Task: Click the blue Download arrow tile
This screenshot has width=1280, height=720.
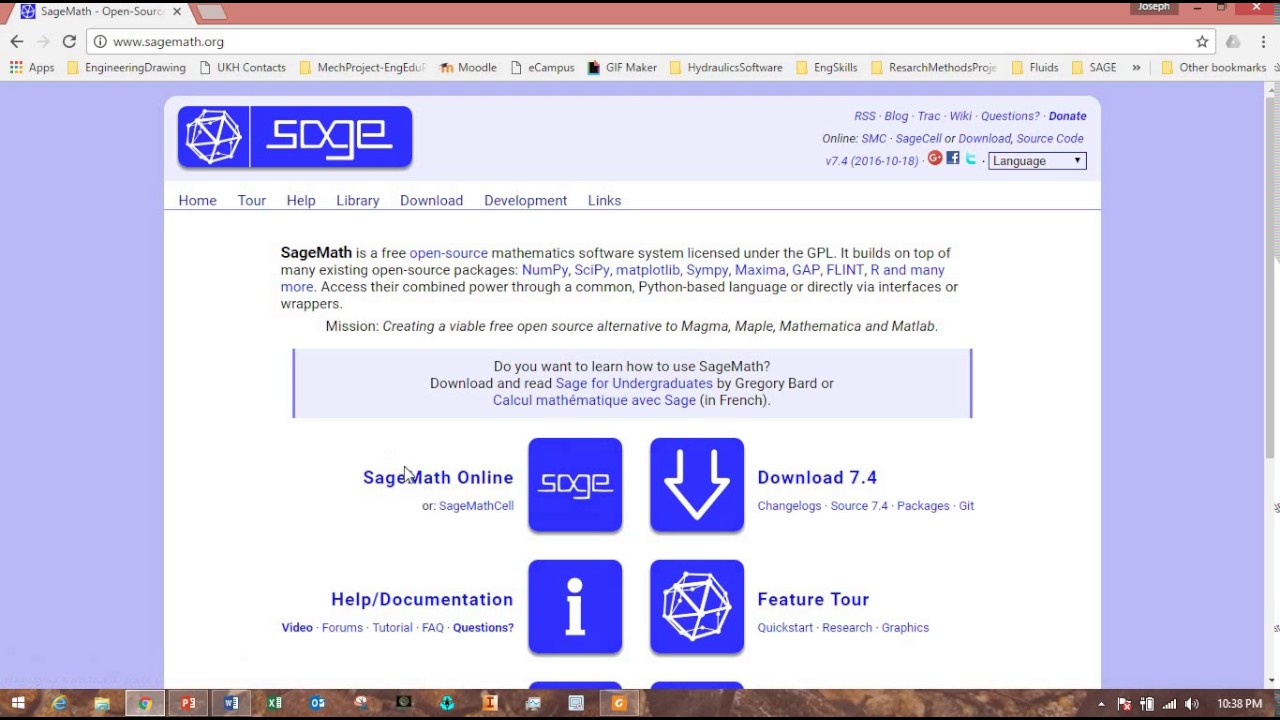Action: point(697,484)
